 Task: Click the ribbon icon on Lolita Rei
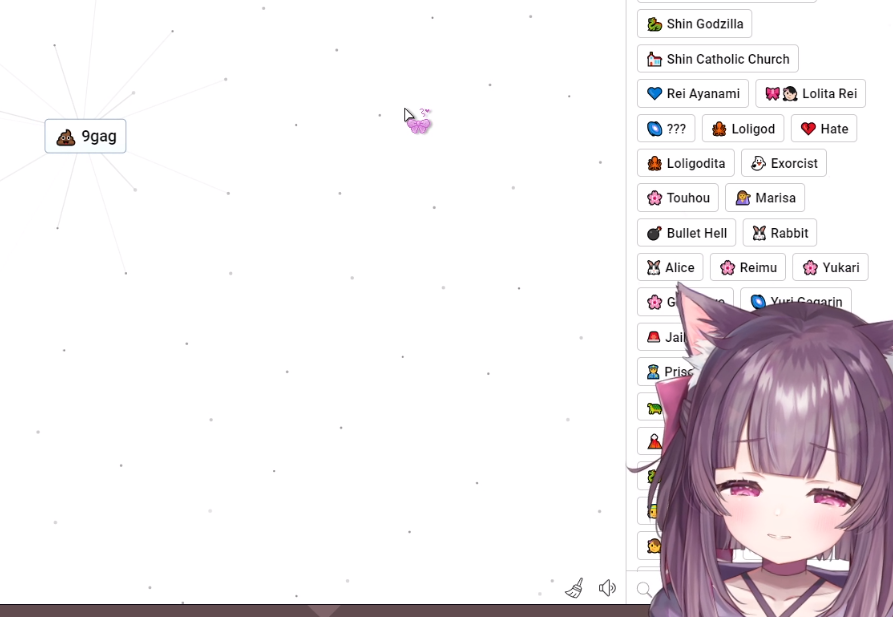(772, 93)
